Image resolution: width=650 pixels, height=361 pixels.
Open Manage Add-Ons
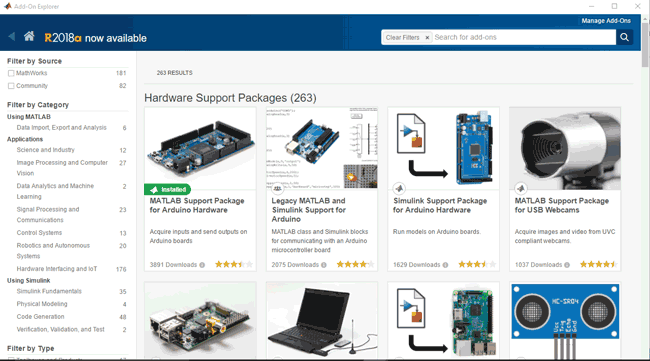tap(606, 21)
